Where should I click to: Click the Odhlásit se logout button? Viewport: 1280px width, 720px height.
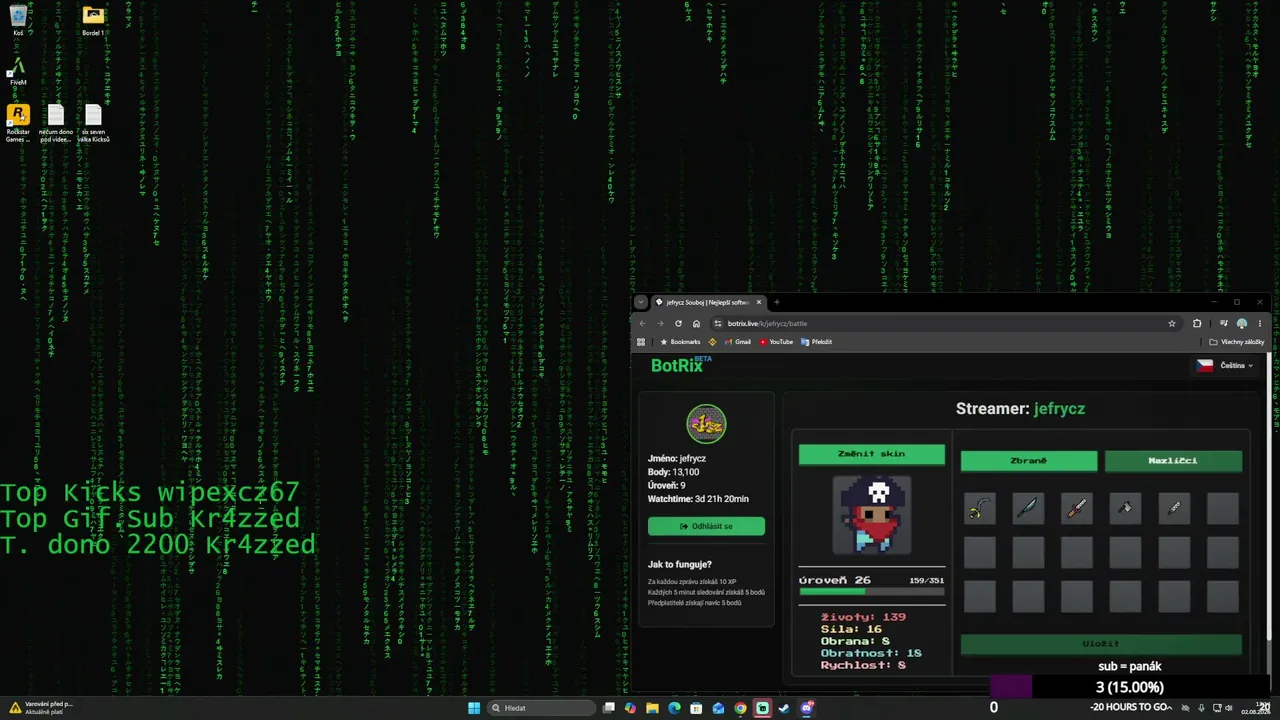coord(706,526)
